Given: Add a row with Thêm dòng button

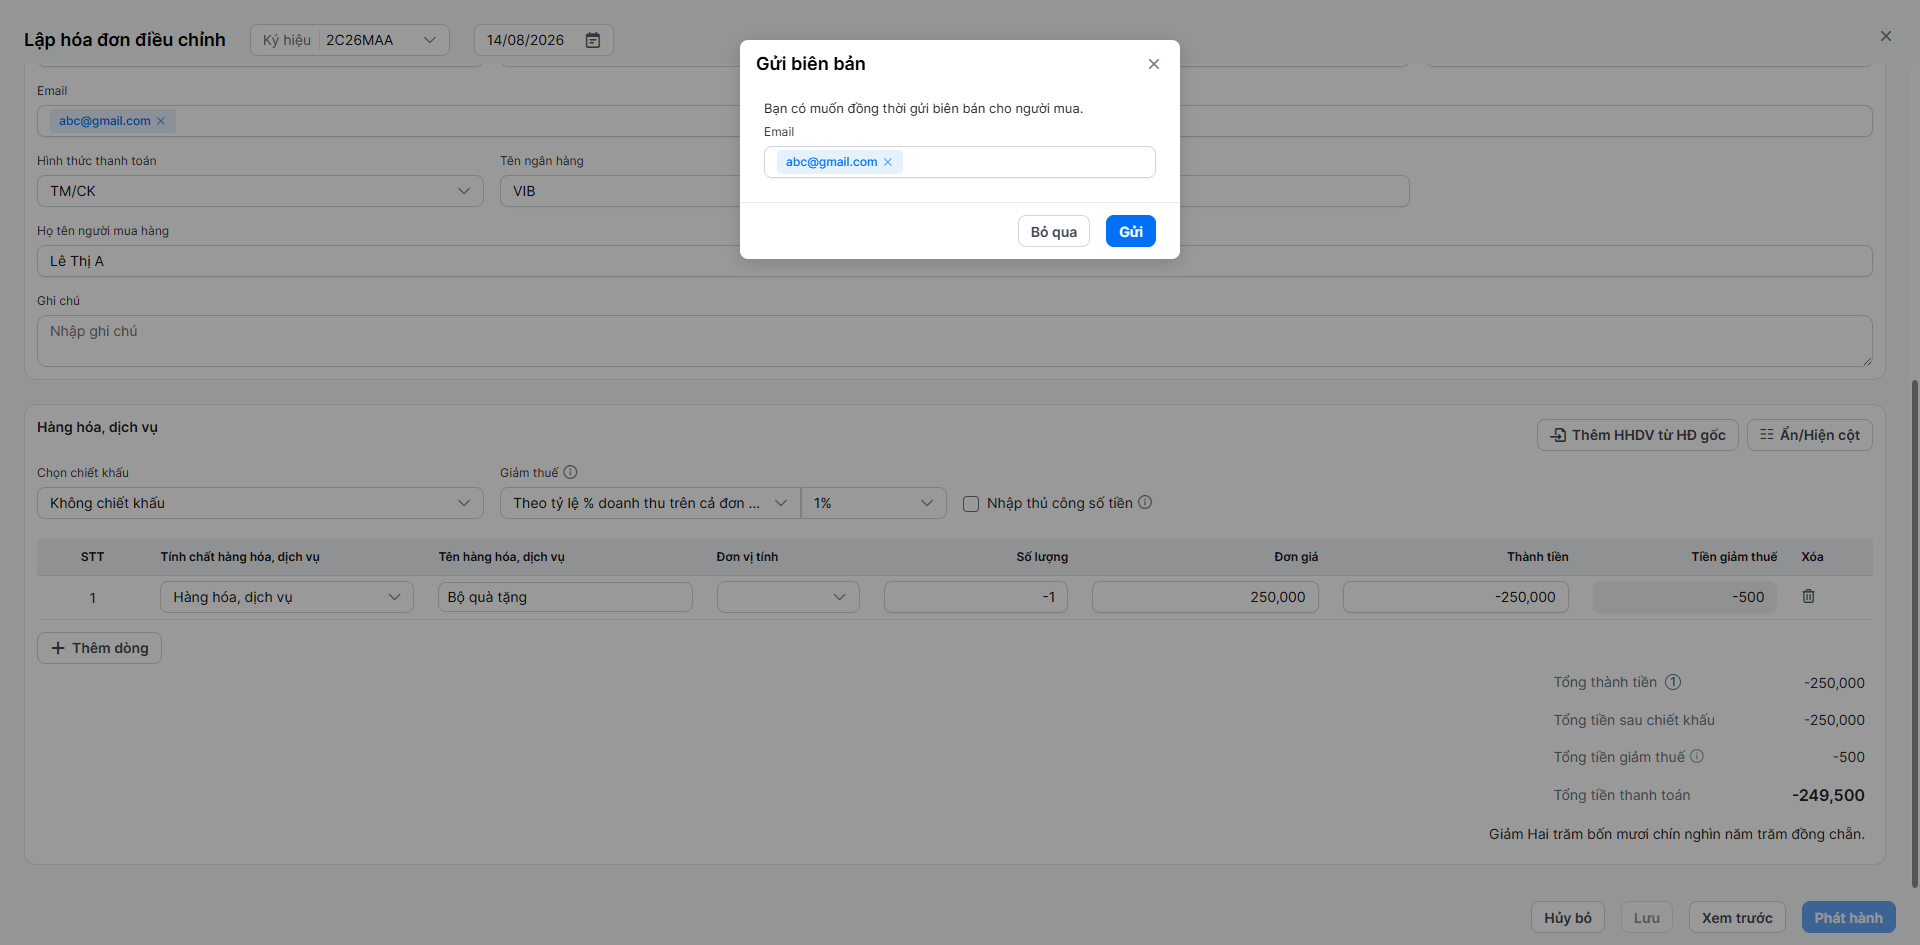Looking at the screenshot, I should point(100,648).
